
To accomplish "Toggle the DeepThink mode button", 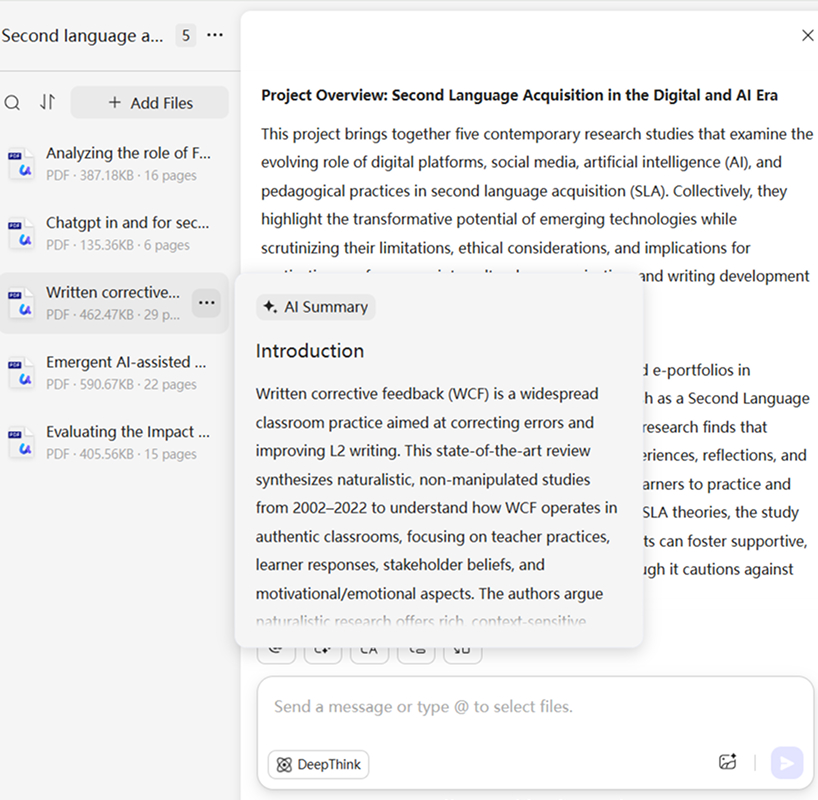I will click(318, 764).
